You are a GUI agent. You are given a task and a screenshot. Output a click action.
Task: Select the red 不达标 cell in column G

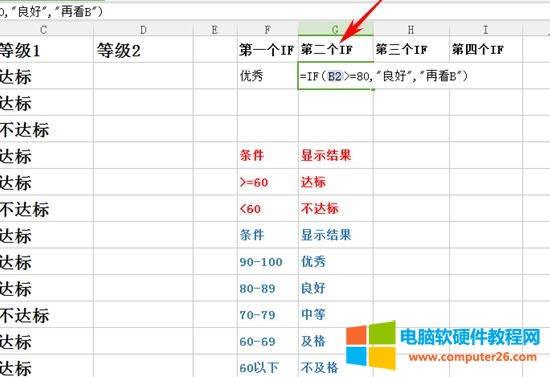(x=335, y=209)
